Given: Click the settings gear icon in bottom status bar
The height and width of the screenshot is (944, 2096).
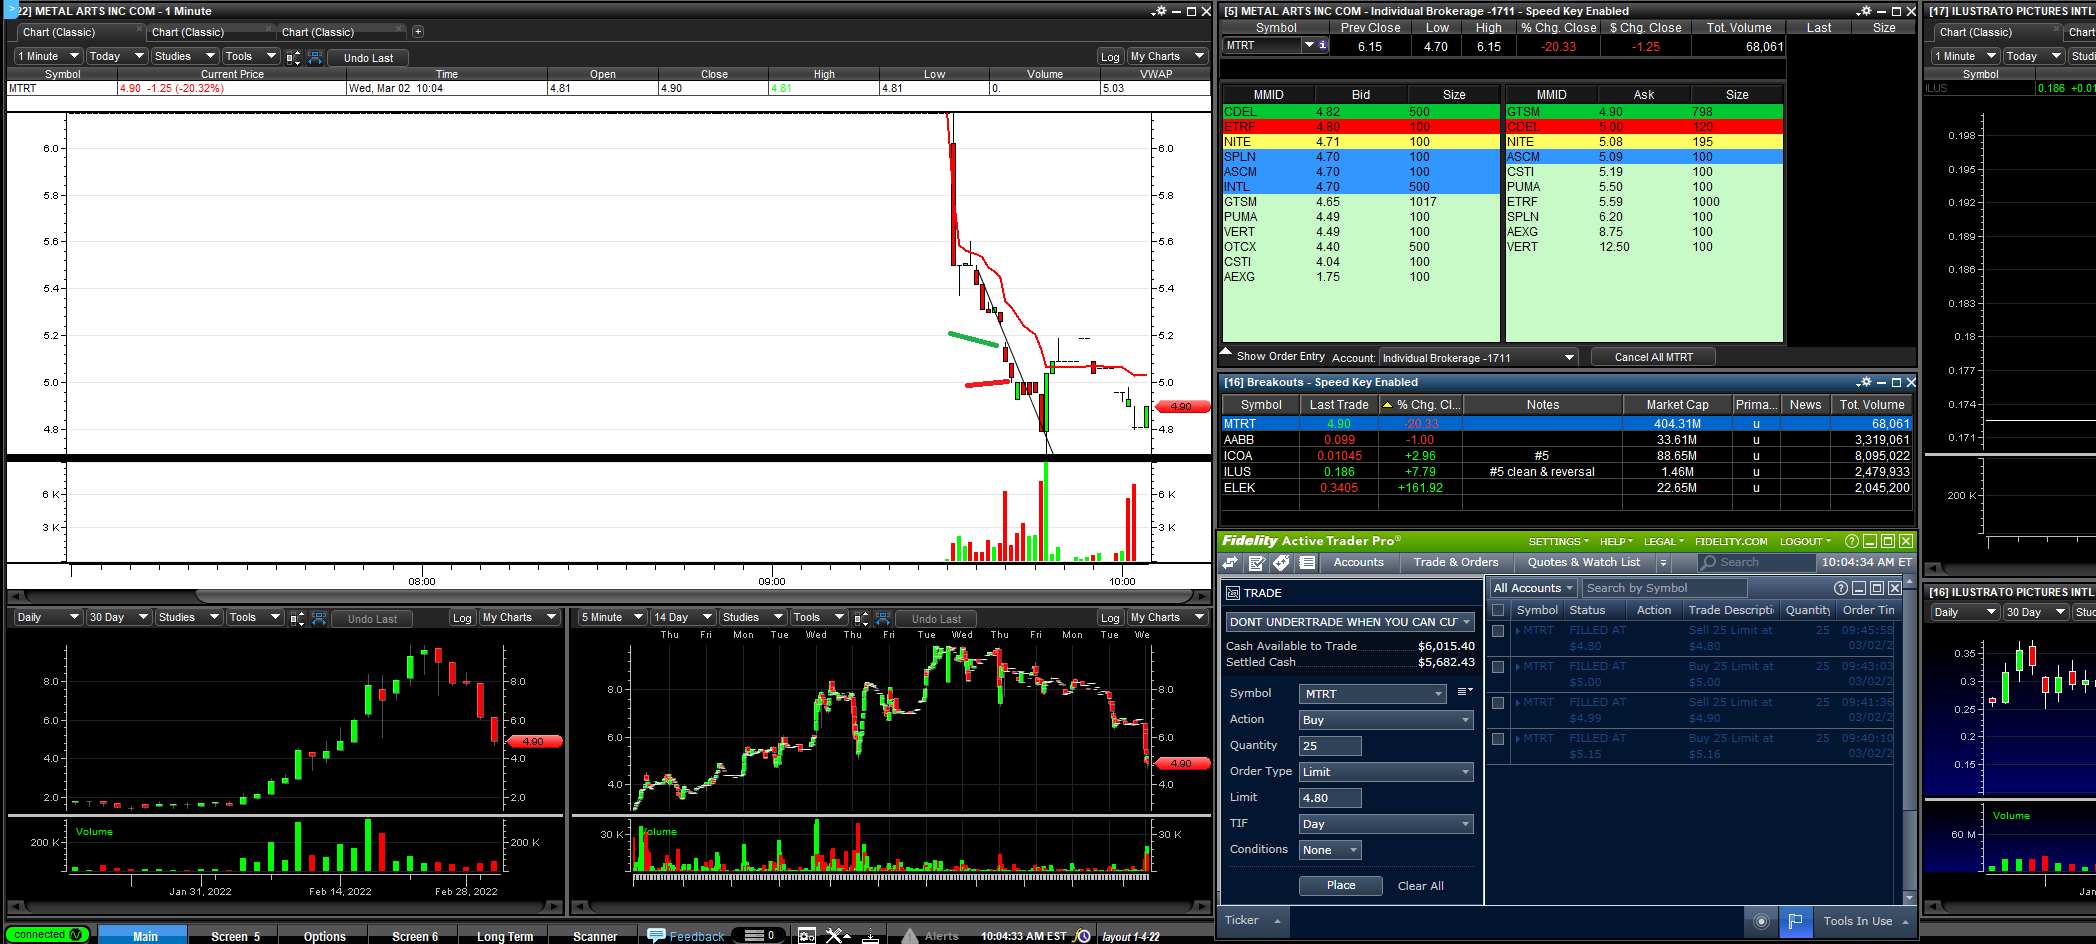Looking at the screenshot, I should tap(807, 936).
